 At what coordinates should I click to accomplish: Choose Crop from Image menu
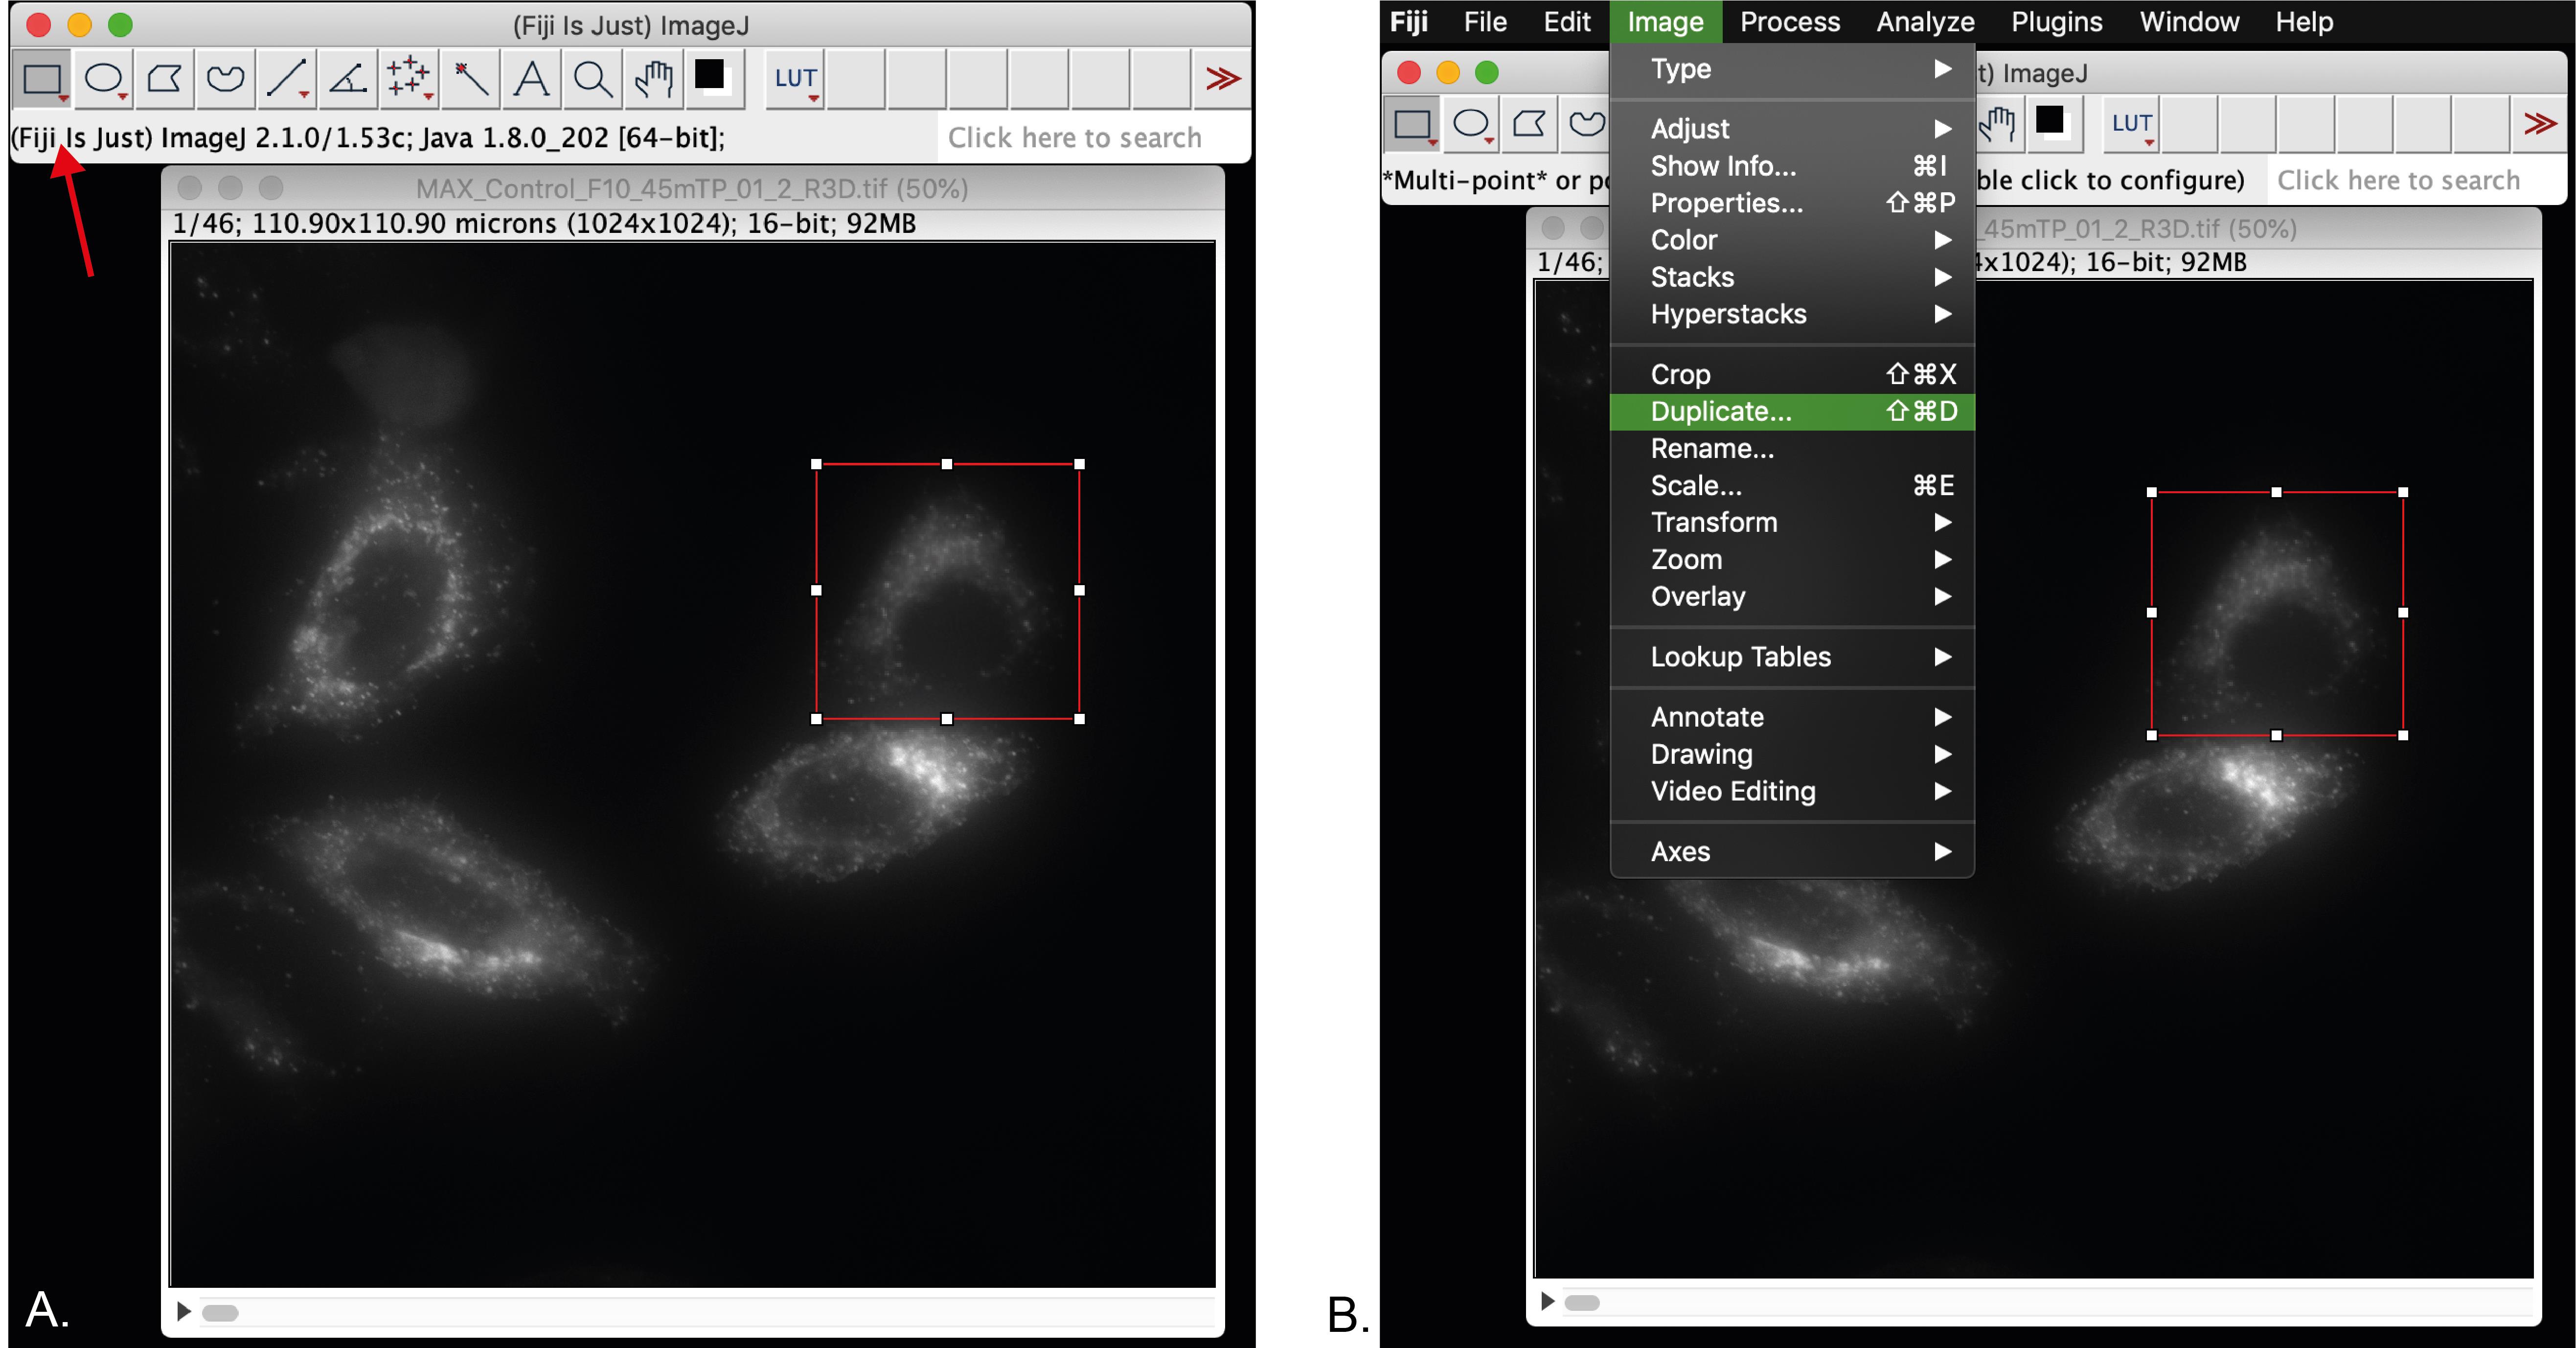pyautogui.click(x=1792, y=374)
